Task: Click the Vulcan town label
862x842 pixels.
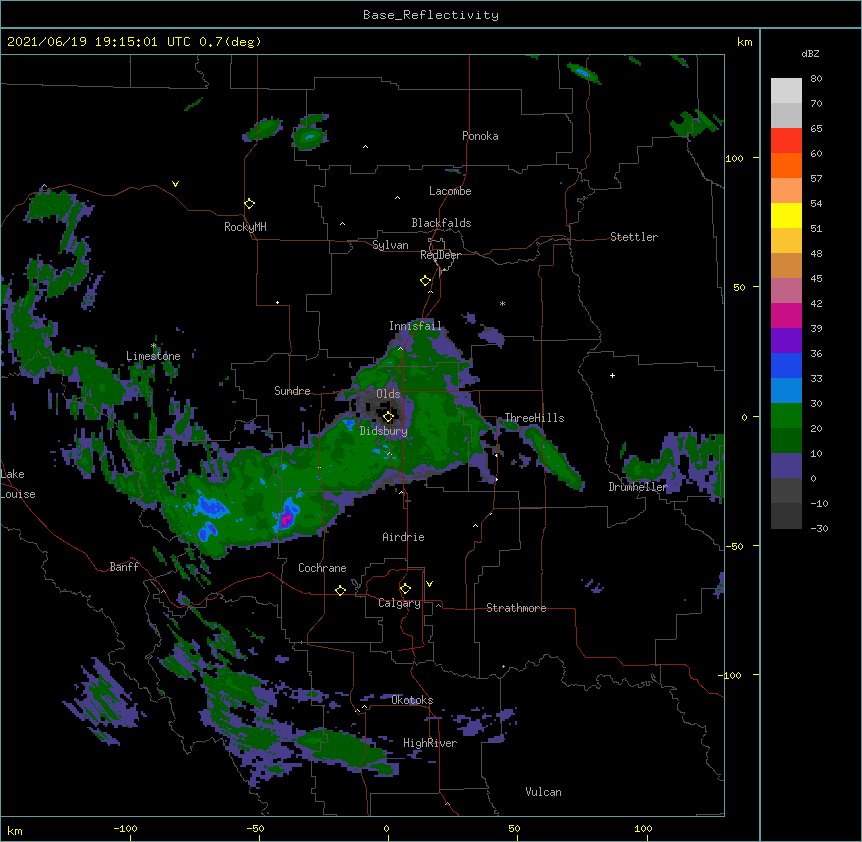Action: click(x=543, y=792)
